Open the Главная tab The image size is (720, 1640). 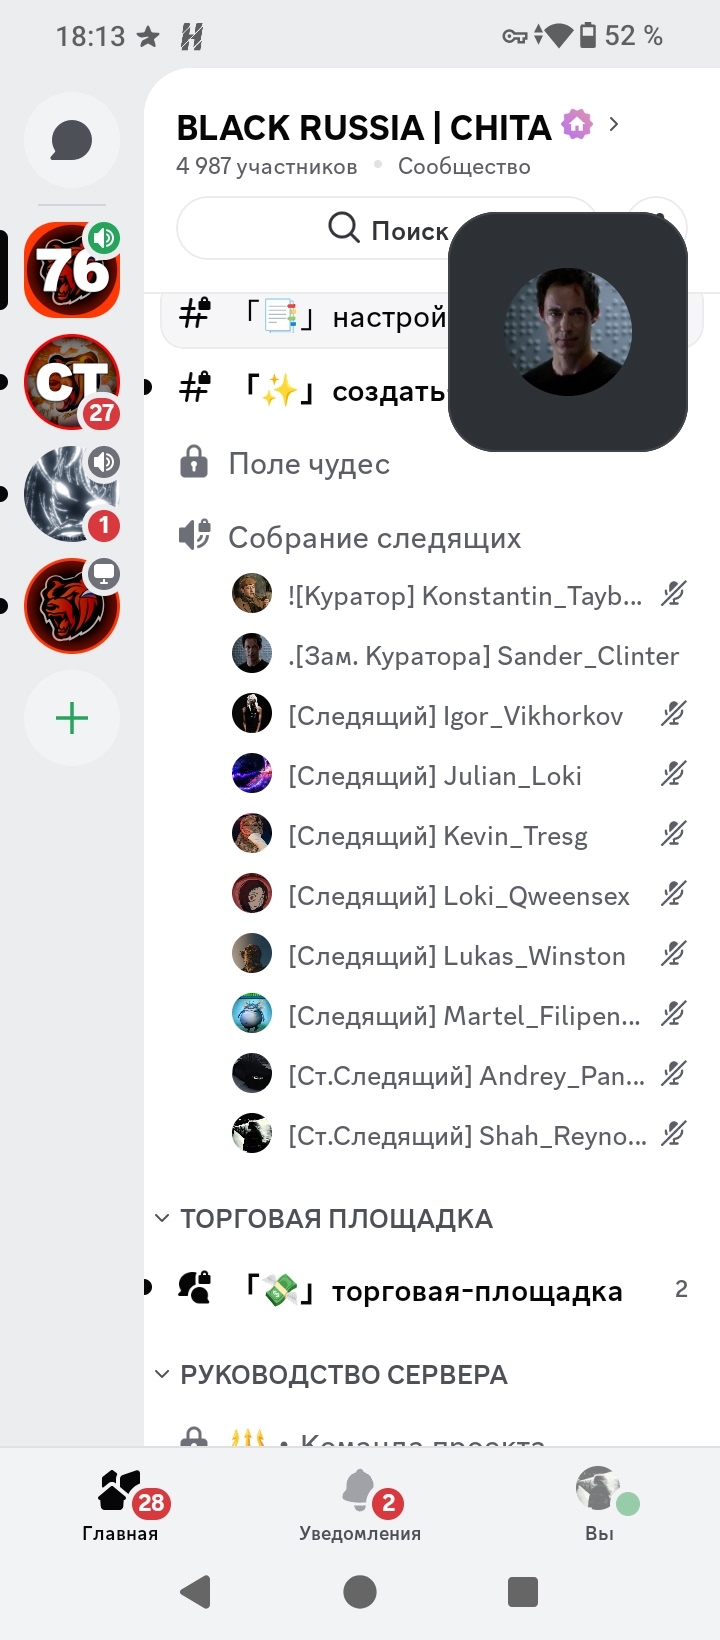pyautogui.click(x=120, y=1506)
